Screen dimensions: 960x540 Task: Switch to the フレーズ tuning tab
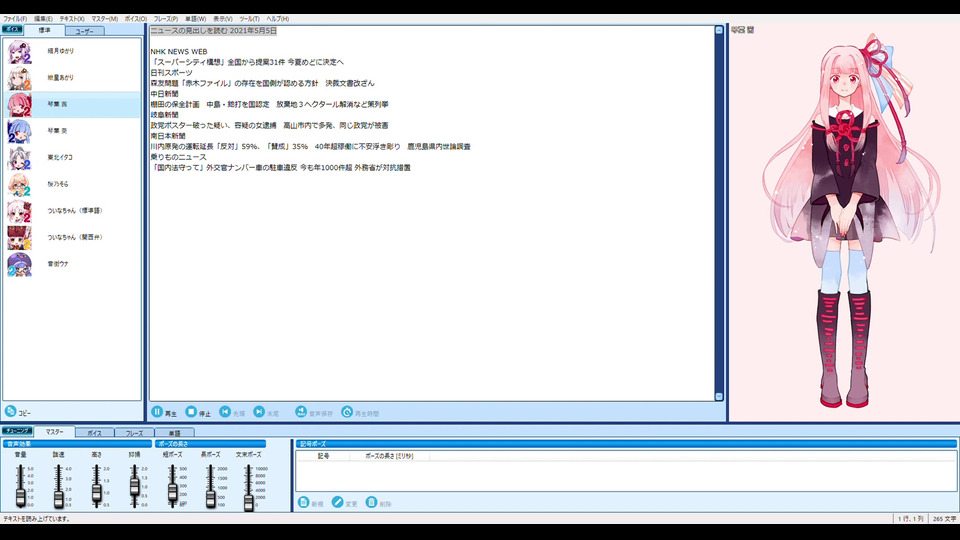point(134,433)
